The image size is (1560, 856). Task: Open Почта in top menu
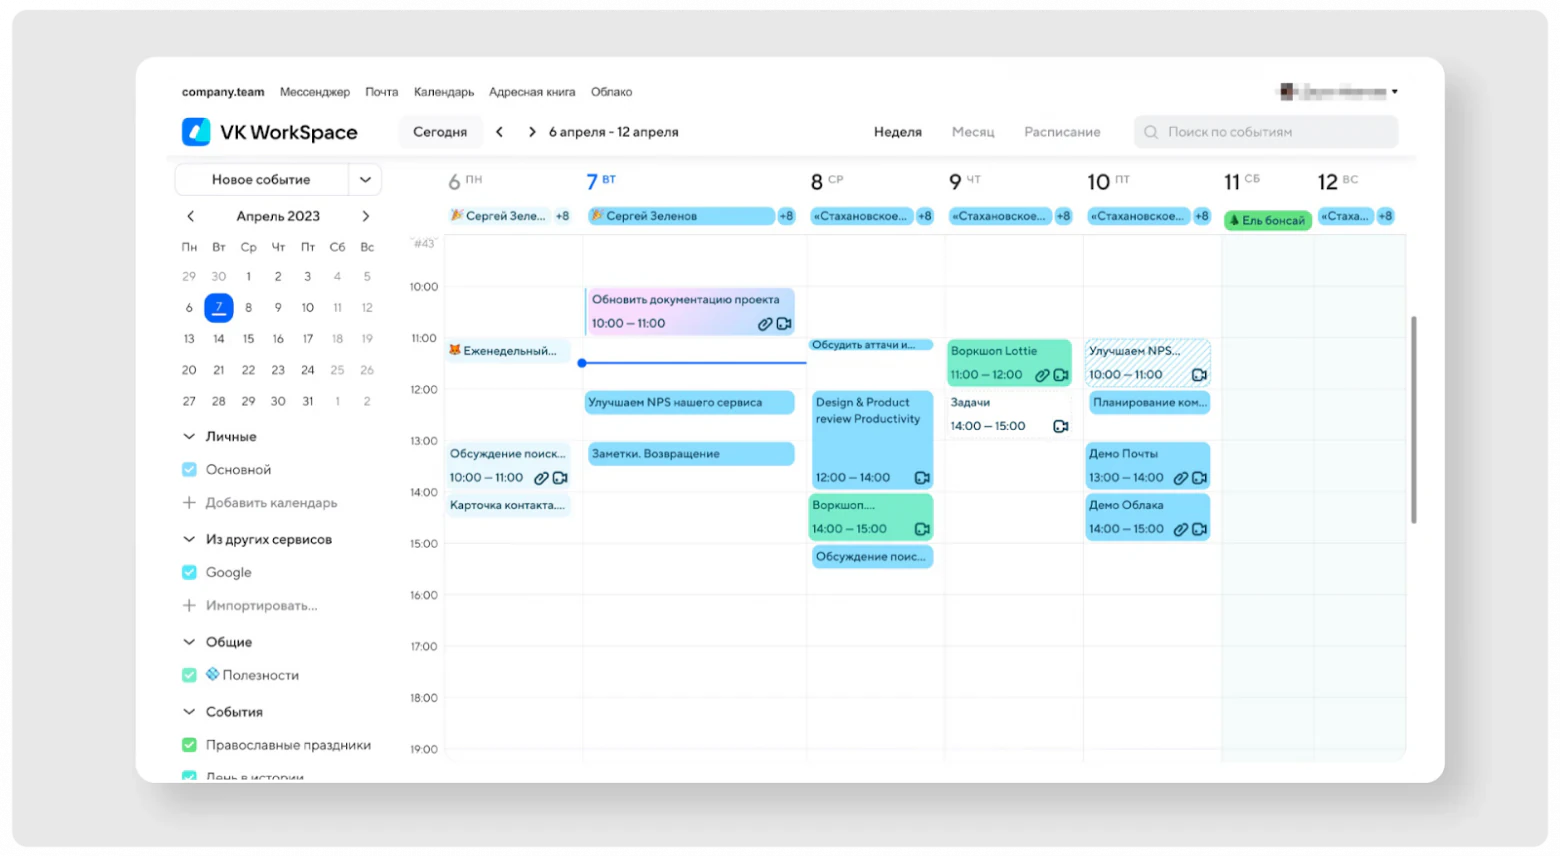381,92
